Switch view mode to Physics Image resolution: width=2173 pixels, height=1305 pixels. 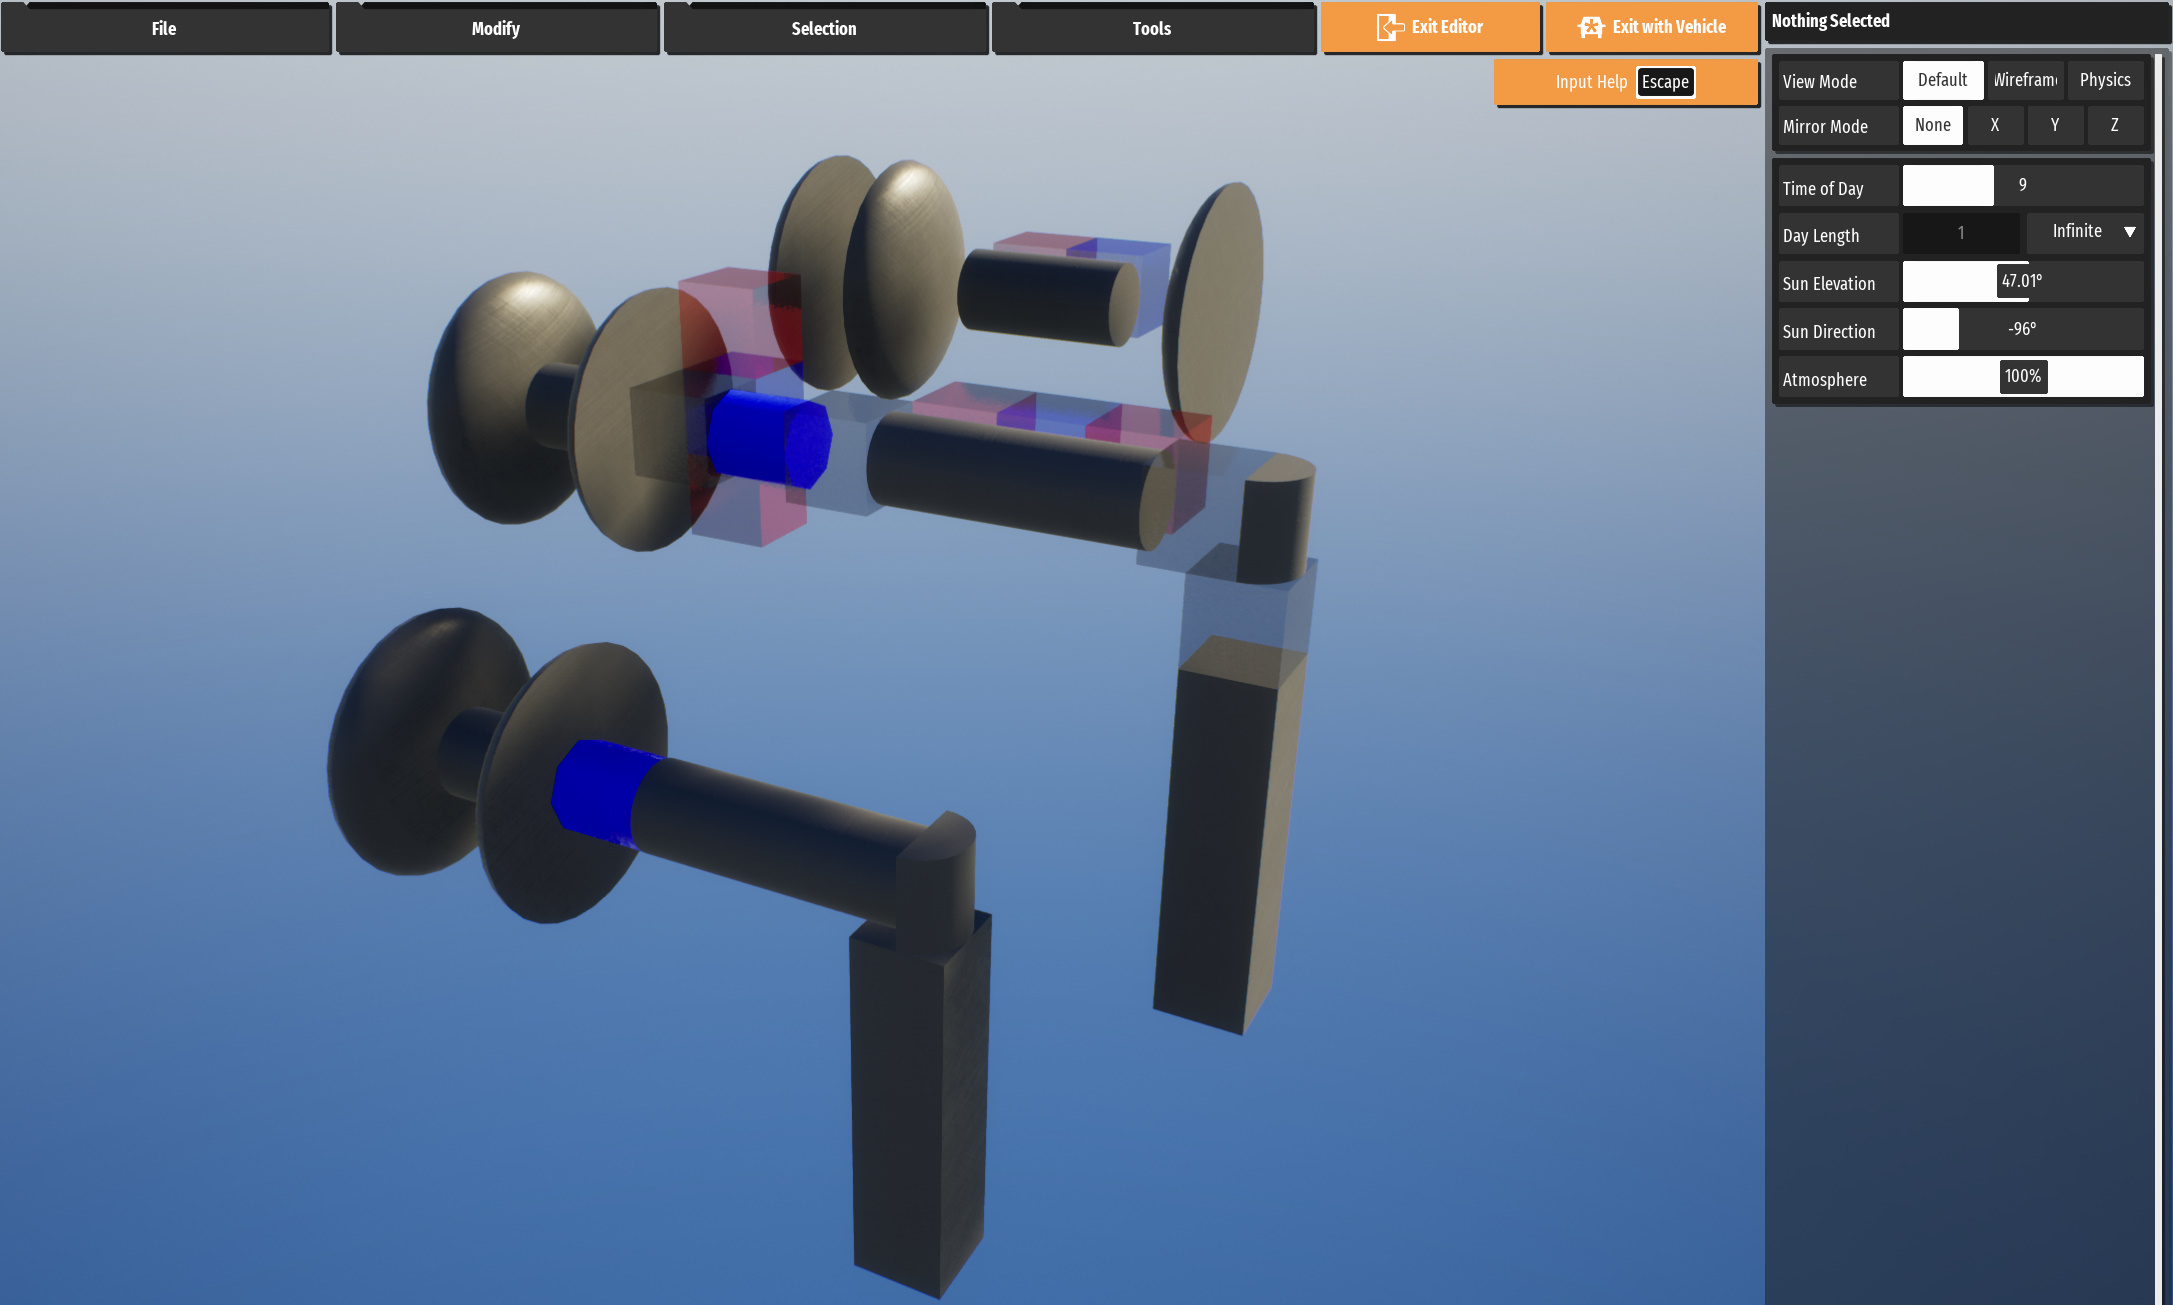tap(2105, 80)
